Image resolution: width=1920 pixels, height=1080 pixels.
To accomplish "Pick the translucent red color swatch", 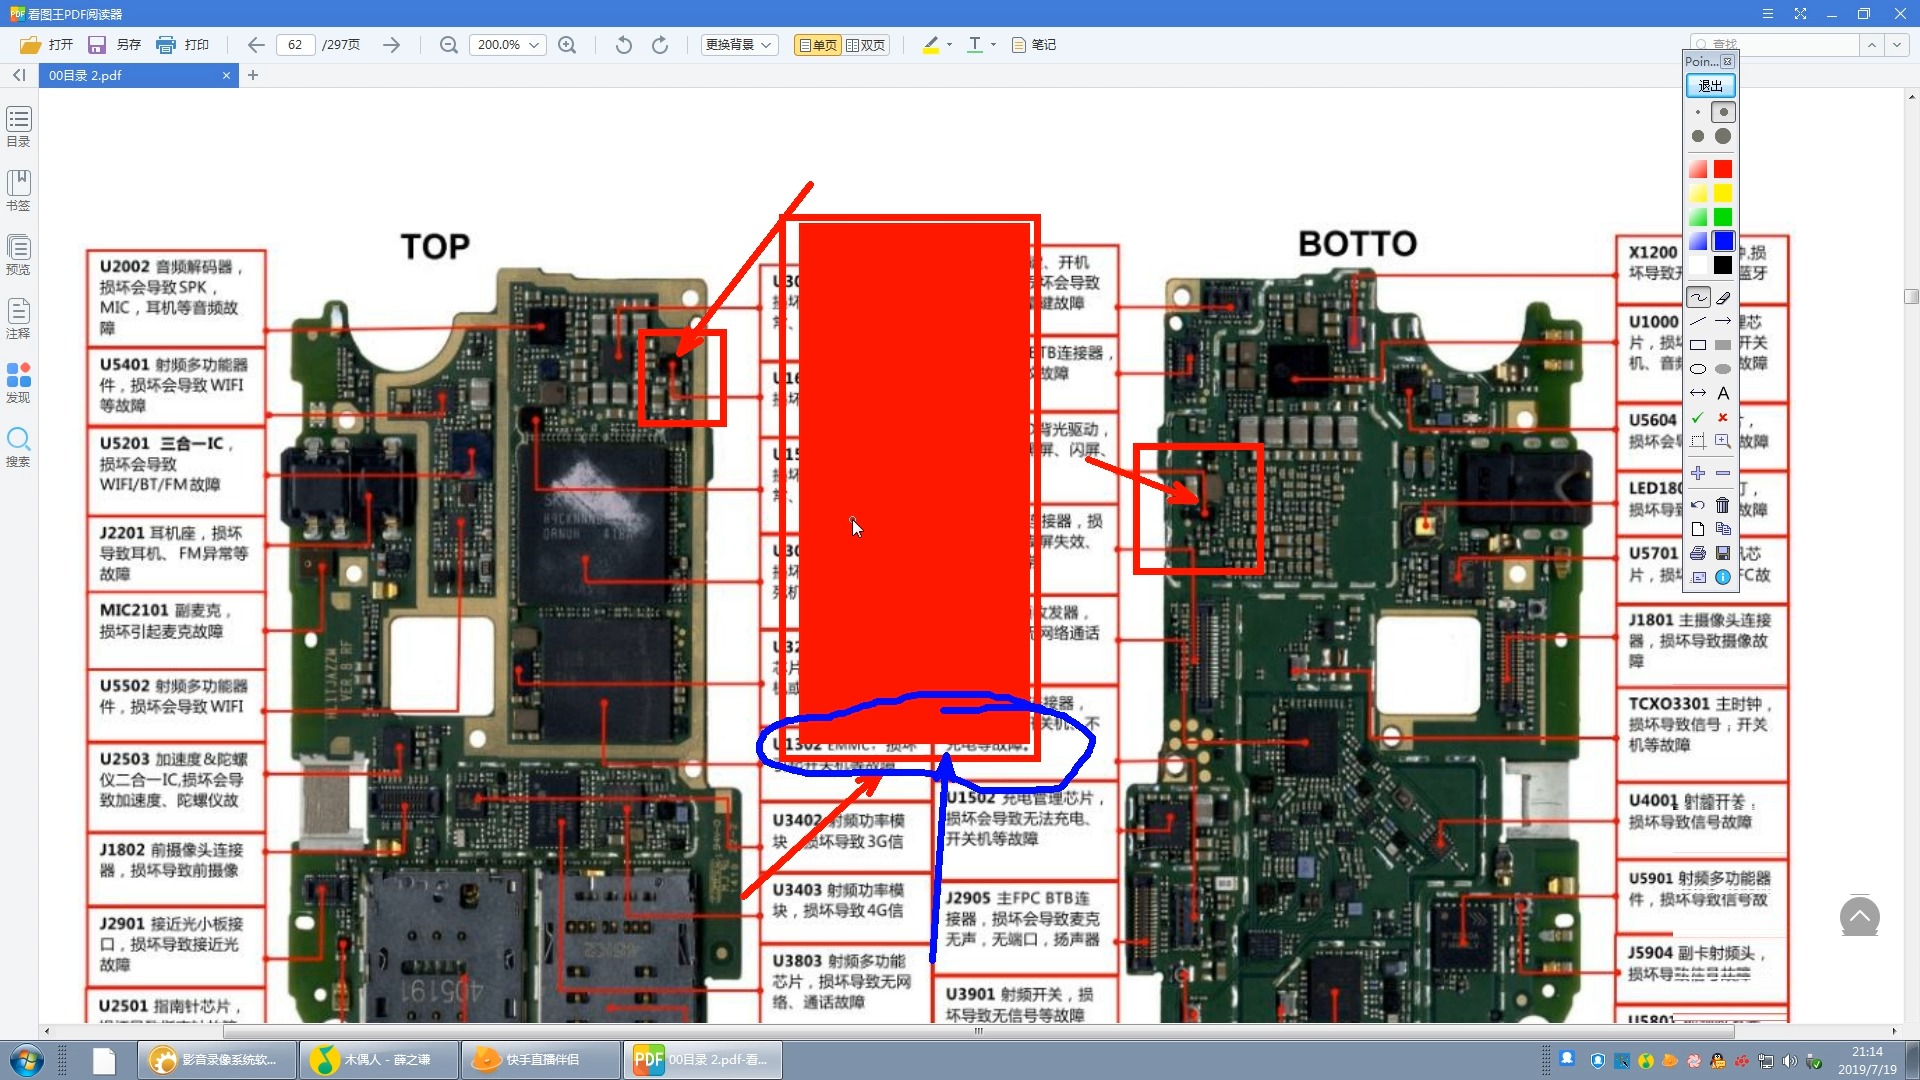I will point(1698,169).
